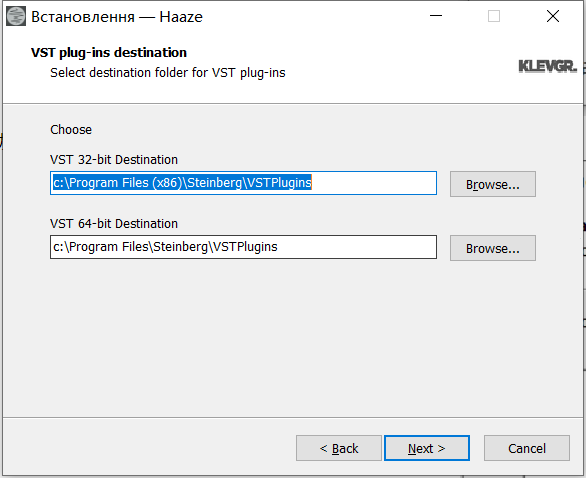Cancel the Haaze installation

(527, 448)
